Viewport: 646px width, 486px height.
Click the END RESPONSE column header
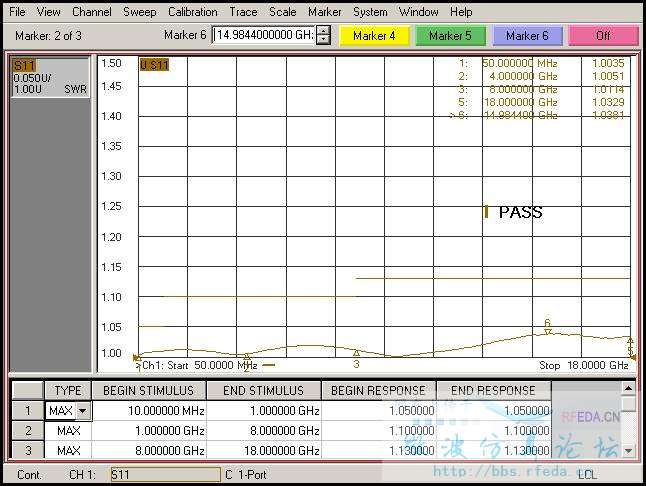(493, 390)
